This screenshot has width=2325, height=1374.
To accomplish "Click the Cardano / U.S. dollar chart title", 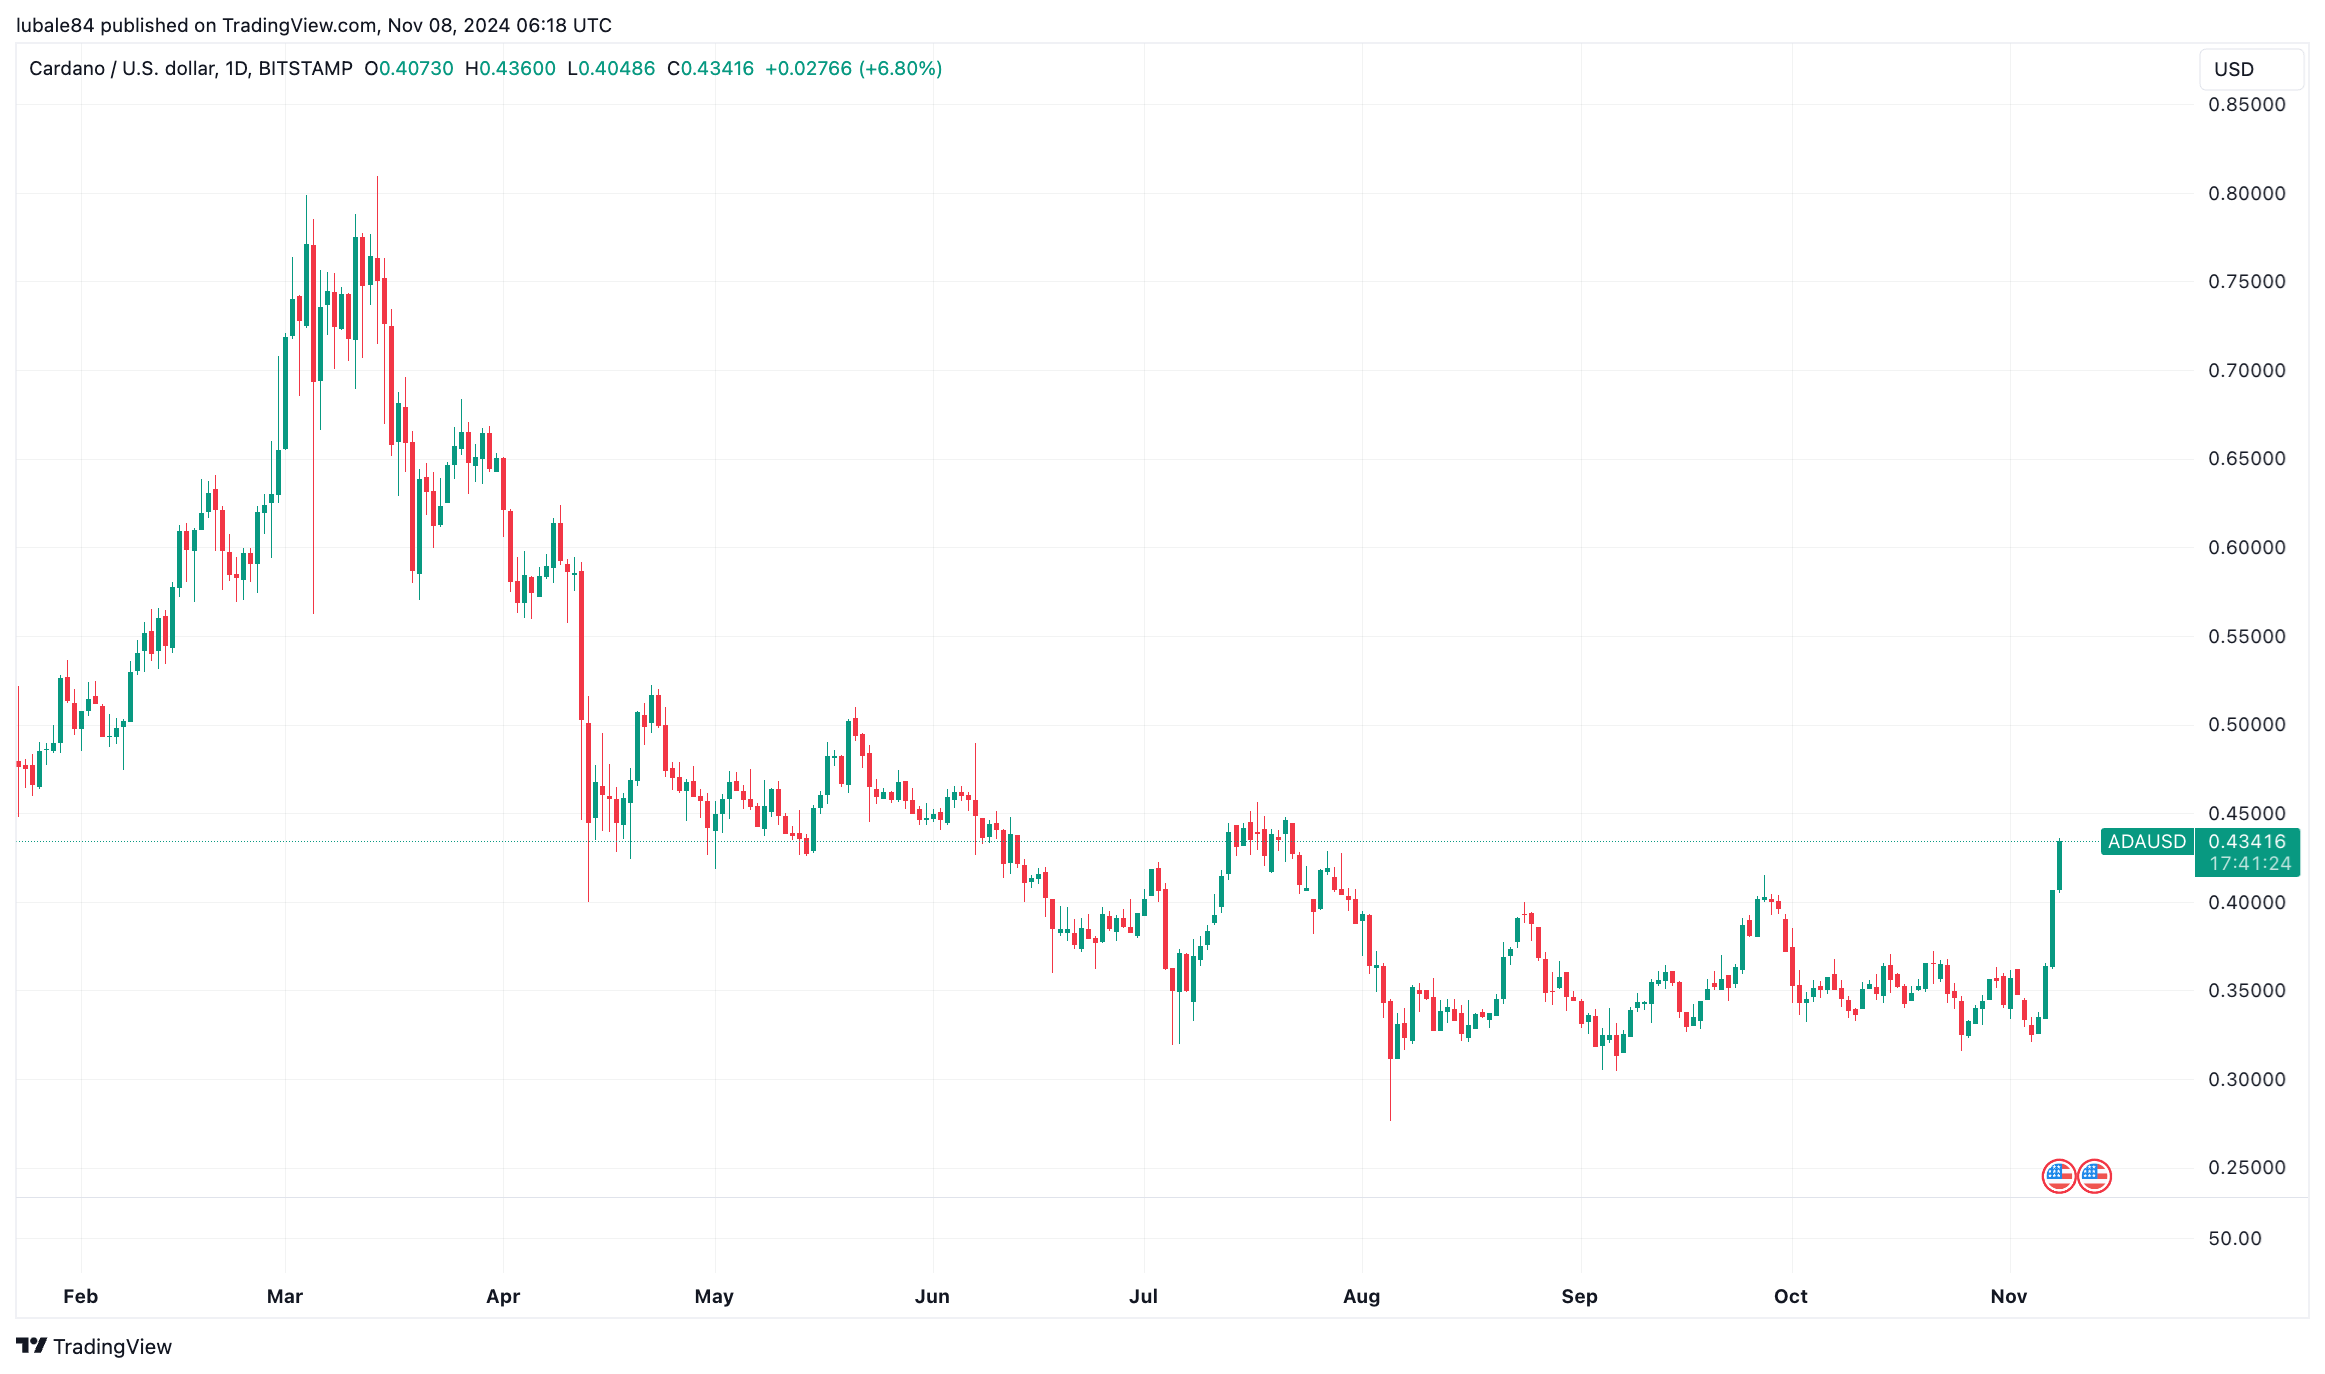I will pos(190,68).
